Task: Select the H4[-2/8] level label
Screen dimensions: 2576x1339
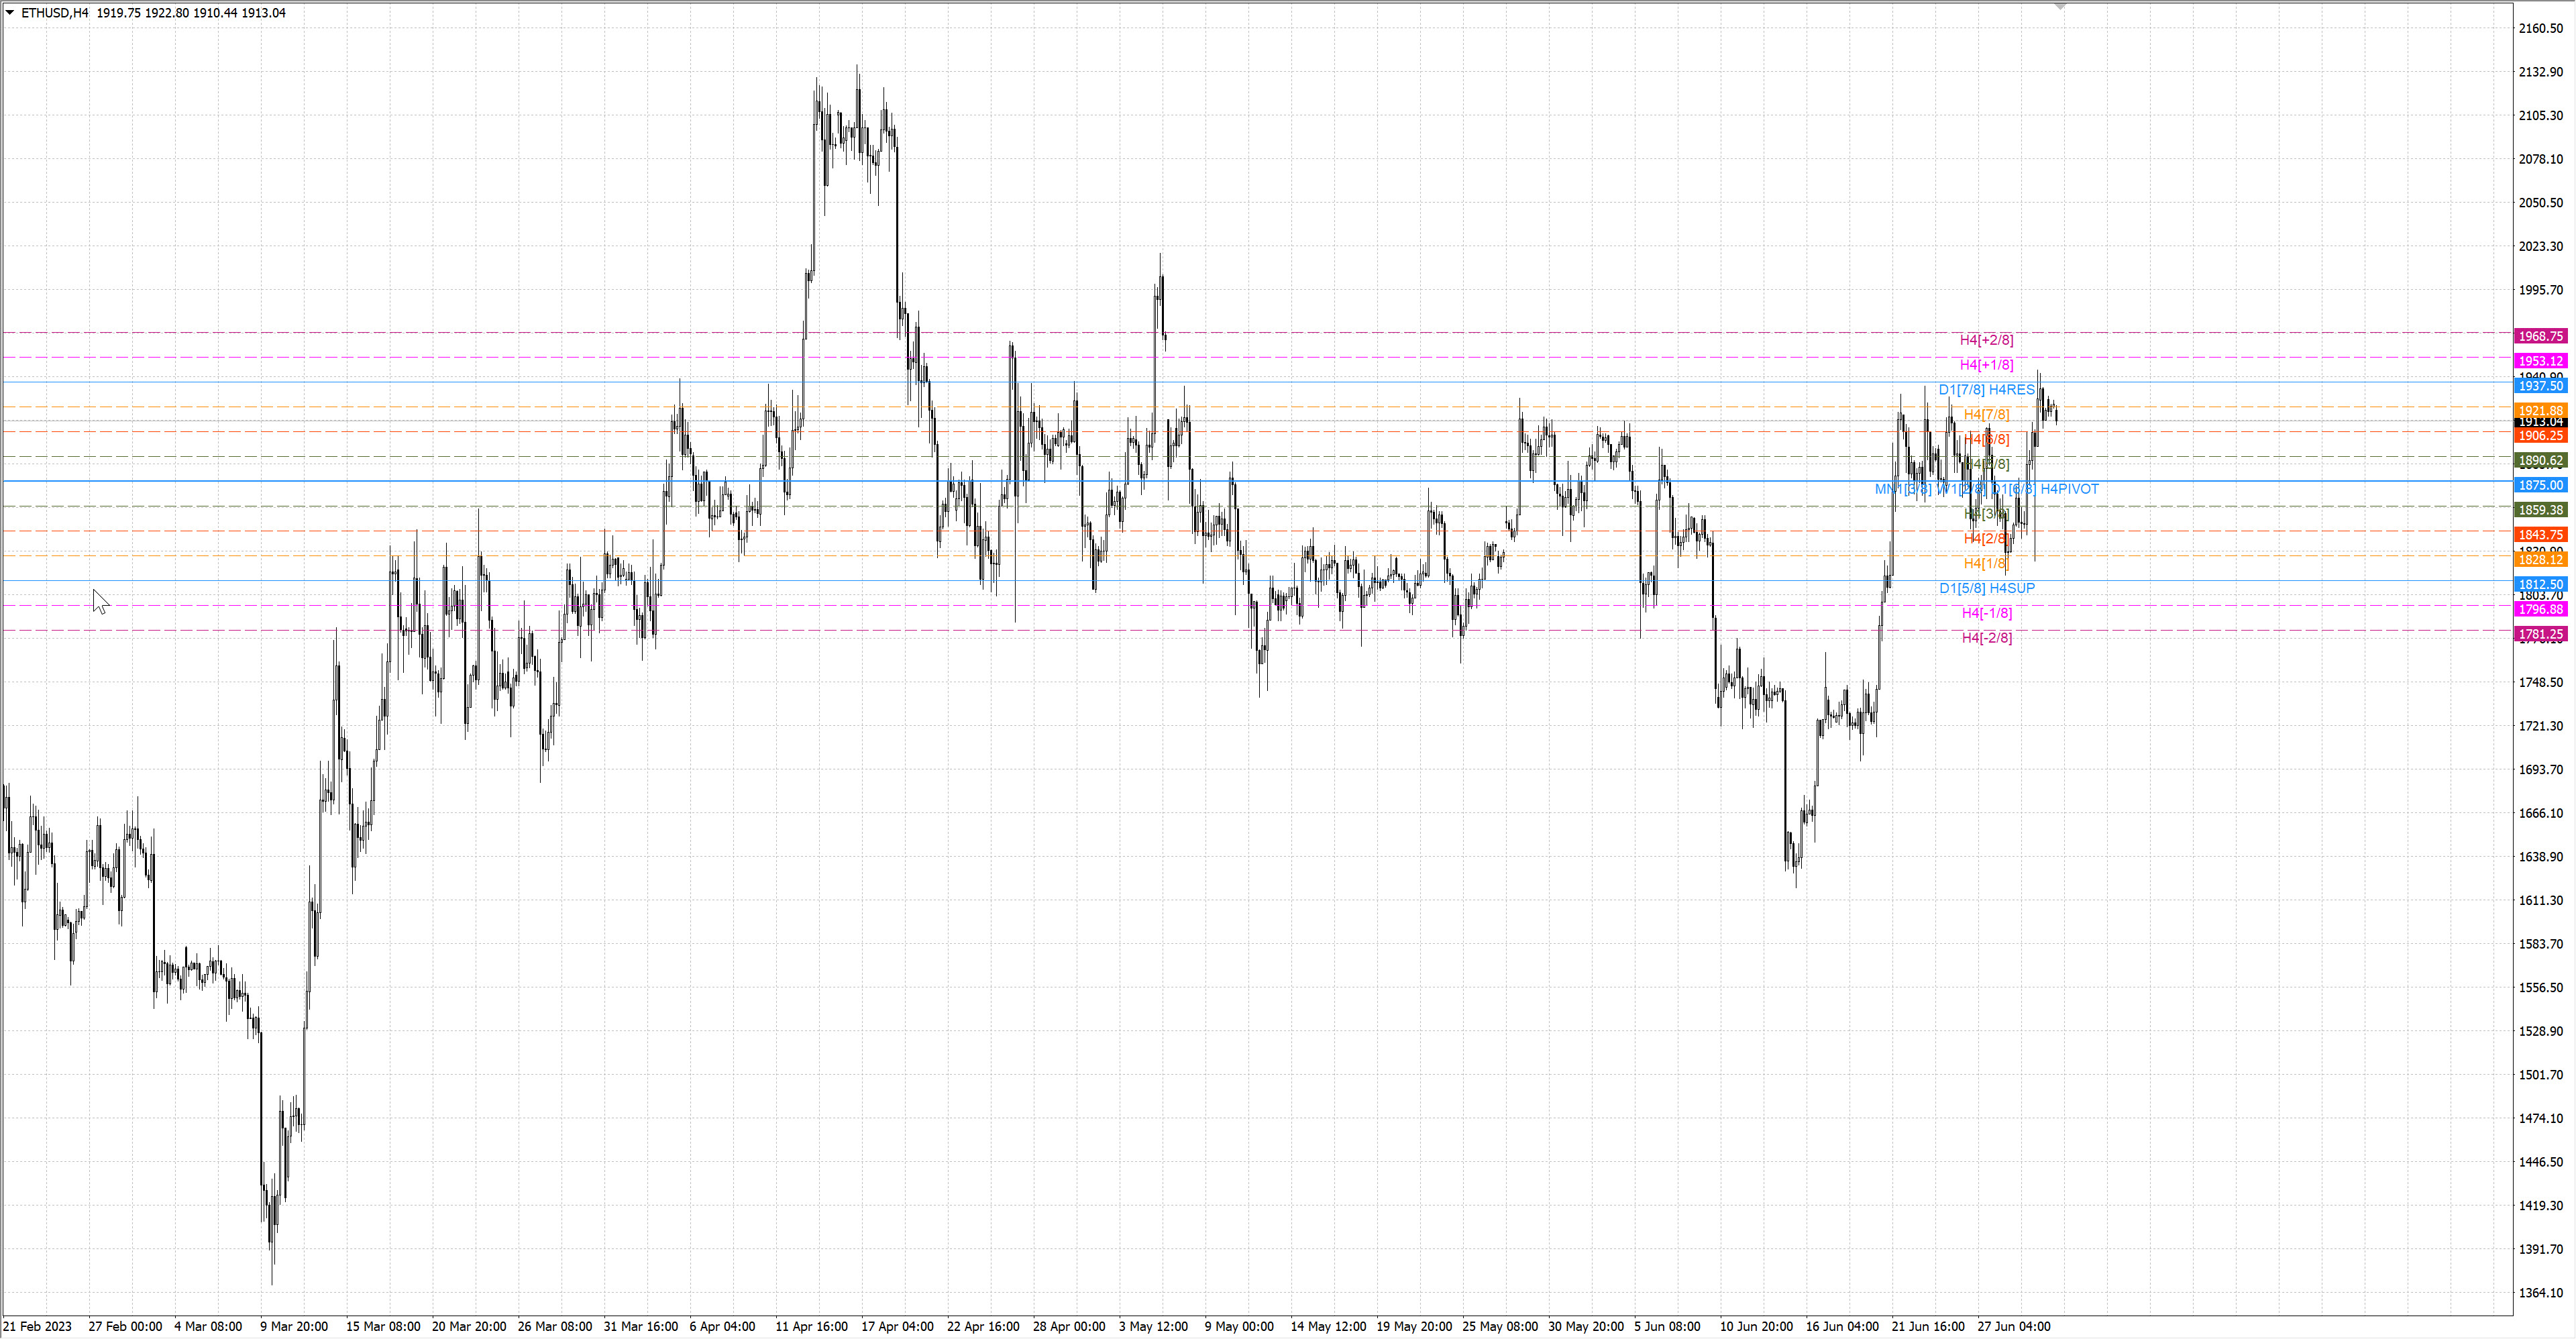Action: 1986,638
